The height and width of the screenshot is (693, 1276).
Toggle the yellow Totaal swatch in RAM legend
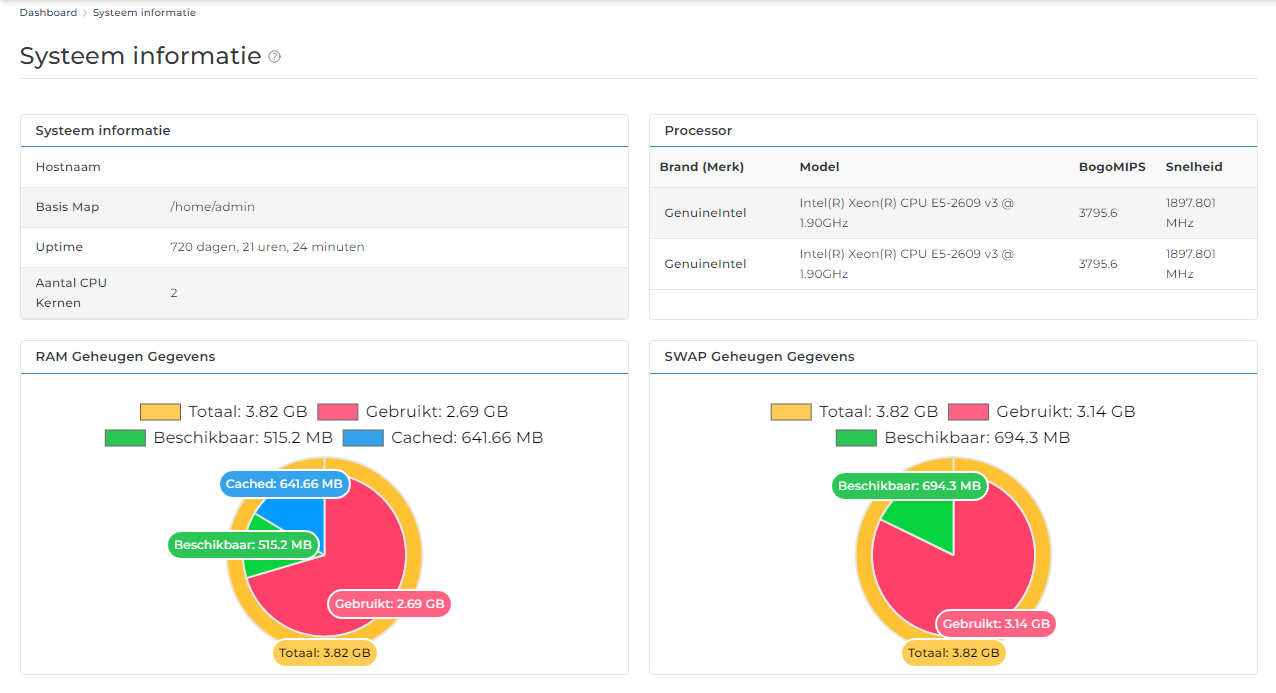click(160, 412)
